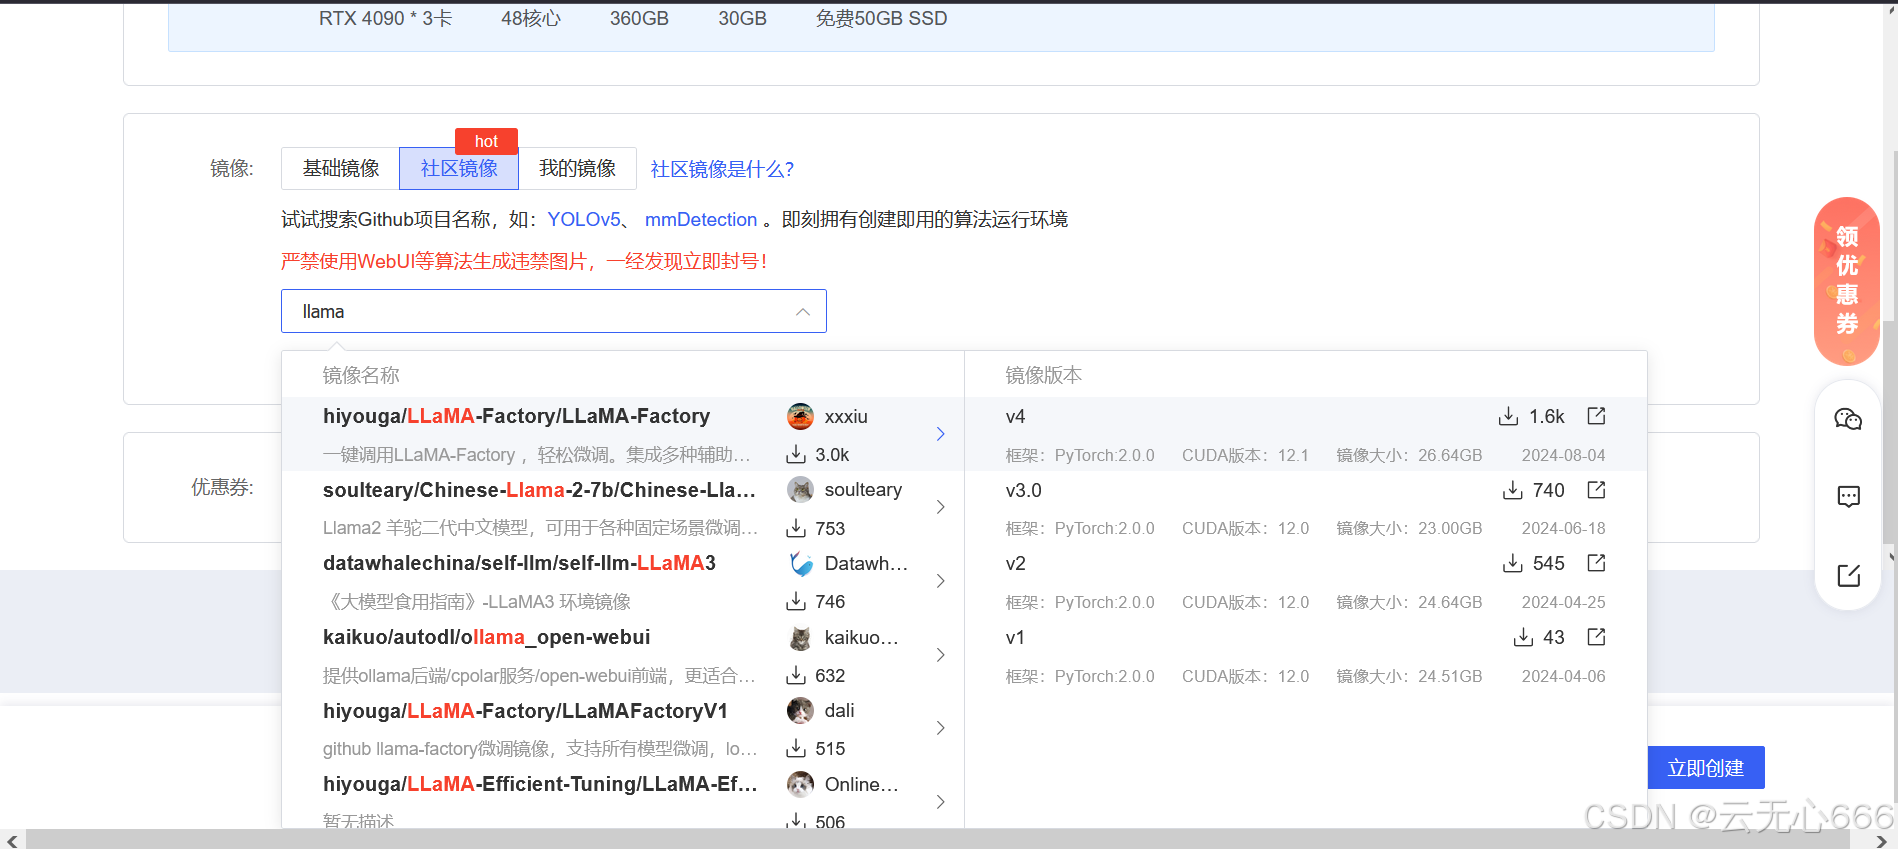Image resolution: width=1898 pixels, height=849 pixels.
Task: Open message feedback icon in sidebar
Action: point(1848,497)
